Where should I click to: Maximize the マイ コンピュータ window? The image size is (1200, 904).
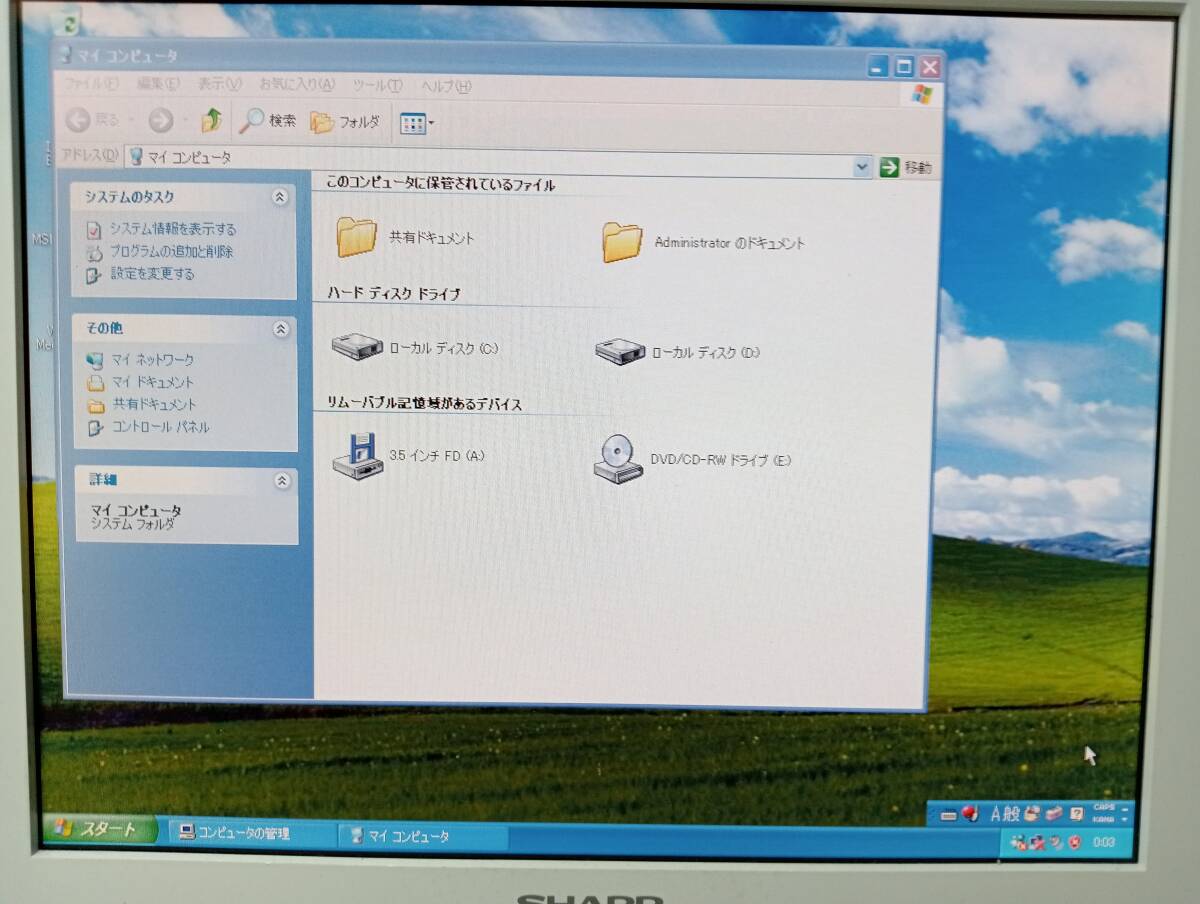(904, 67)
